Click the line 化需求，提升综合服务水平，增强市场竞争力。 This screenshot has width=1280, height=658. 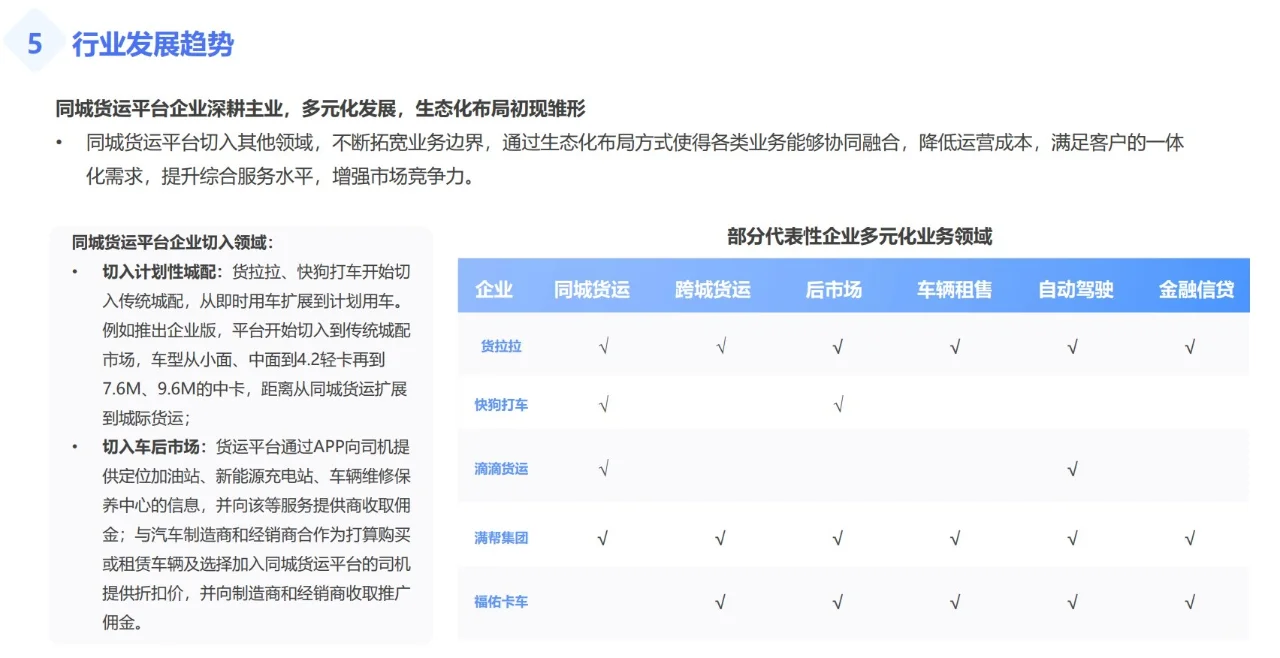pyautogui.click(x=279, y=177)
